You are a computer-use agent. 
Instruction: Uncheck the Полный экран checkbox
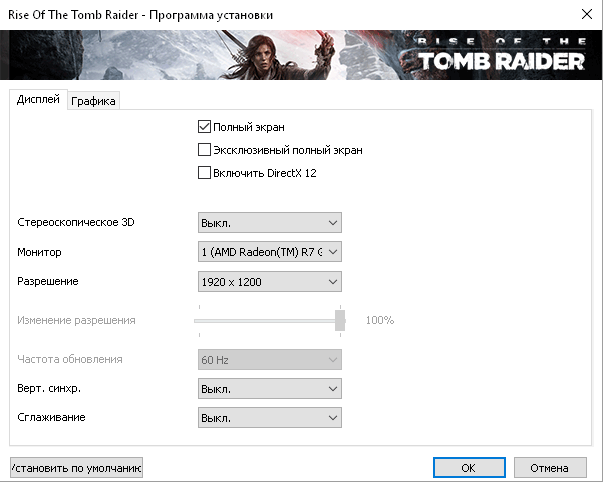[204, 127]
